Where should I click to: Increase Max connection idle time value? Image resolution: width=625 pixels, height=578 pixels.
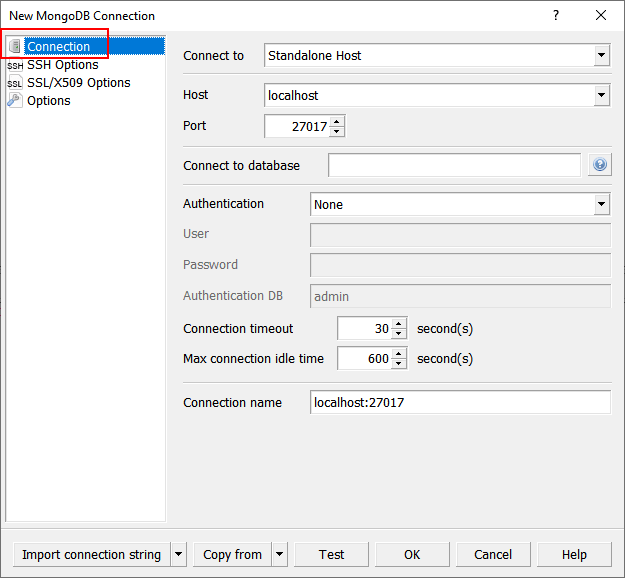[x=399, y=353]
